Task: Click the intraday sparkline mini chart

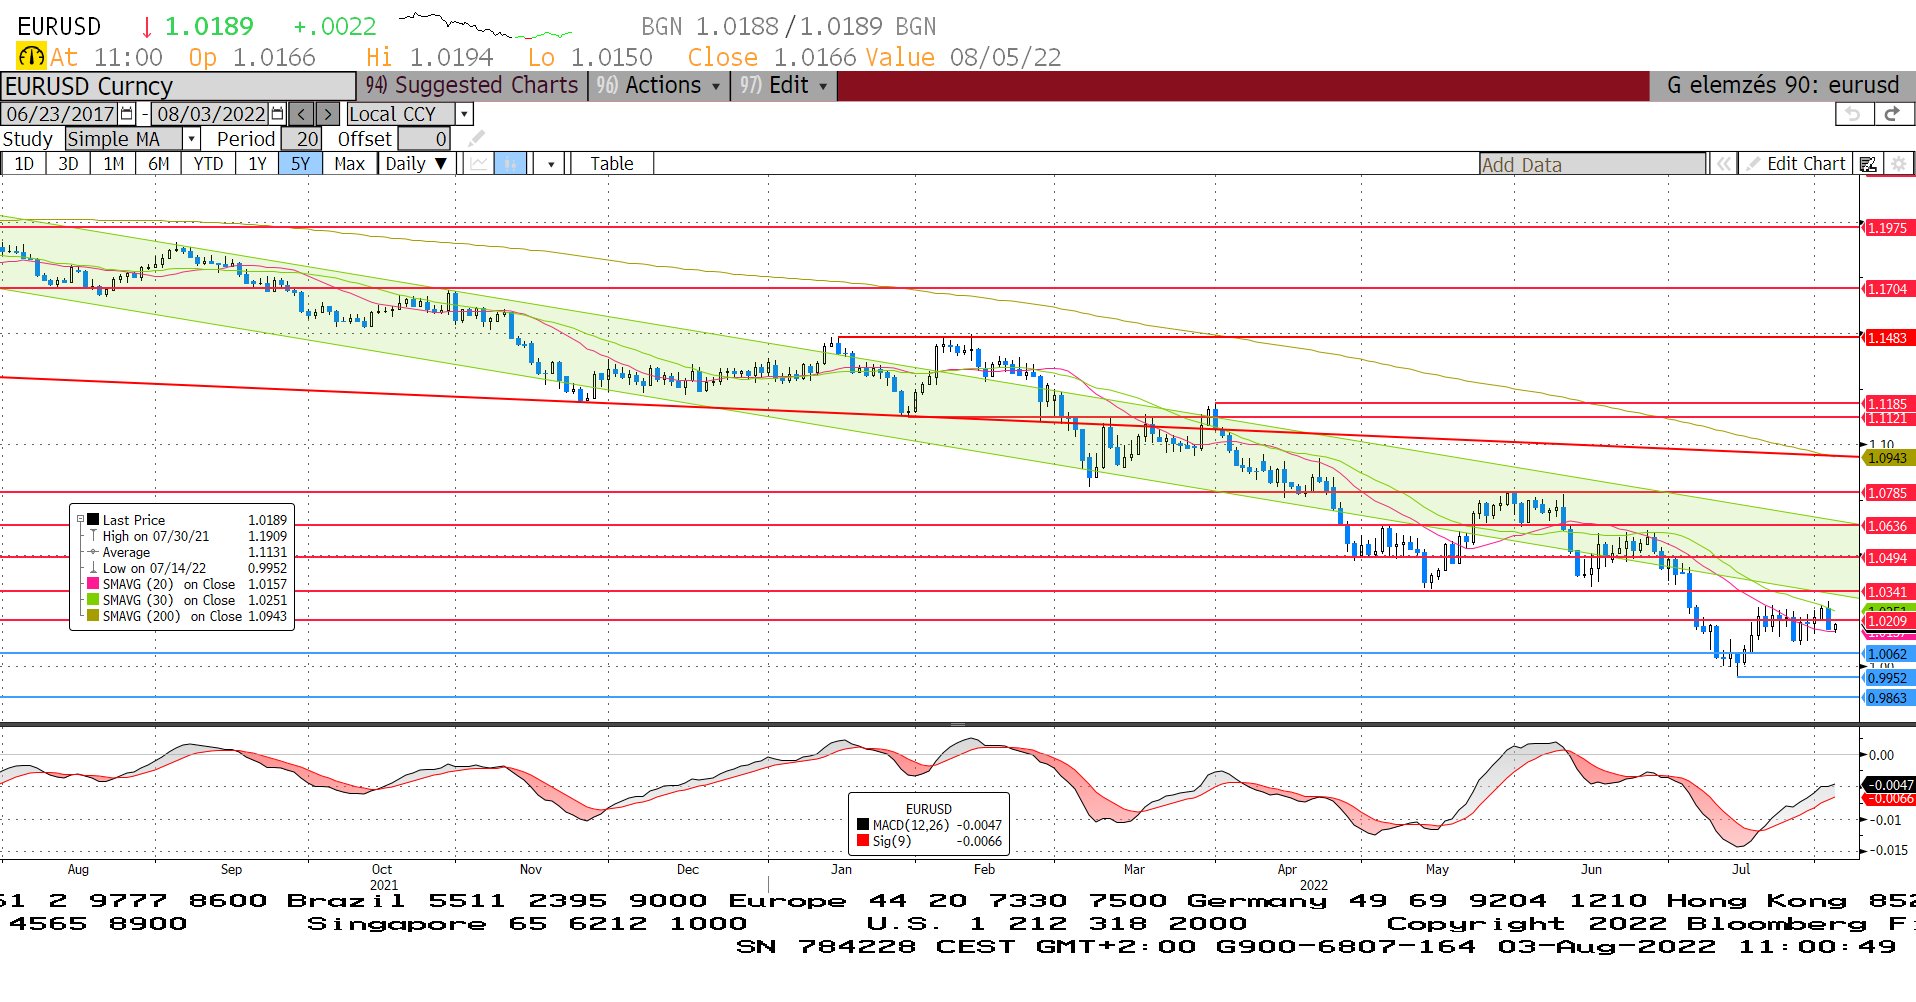Action: (x=486, y=26)
